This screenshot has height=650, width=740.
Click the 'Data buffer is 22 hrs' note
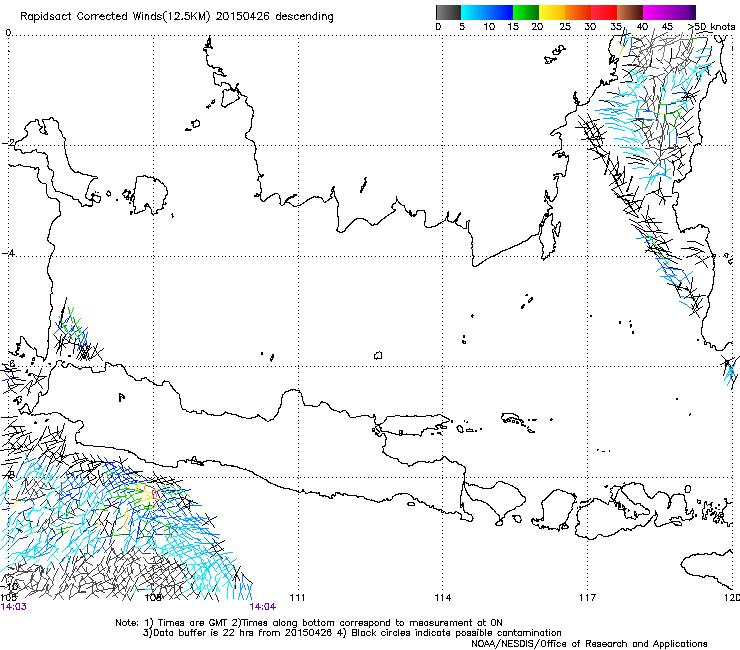(x=205, y=633)
